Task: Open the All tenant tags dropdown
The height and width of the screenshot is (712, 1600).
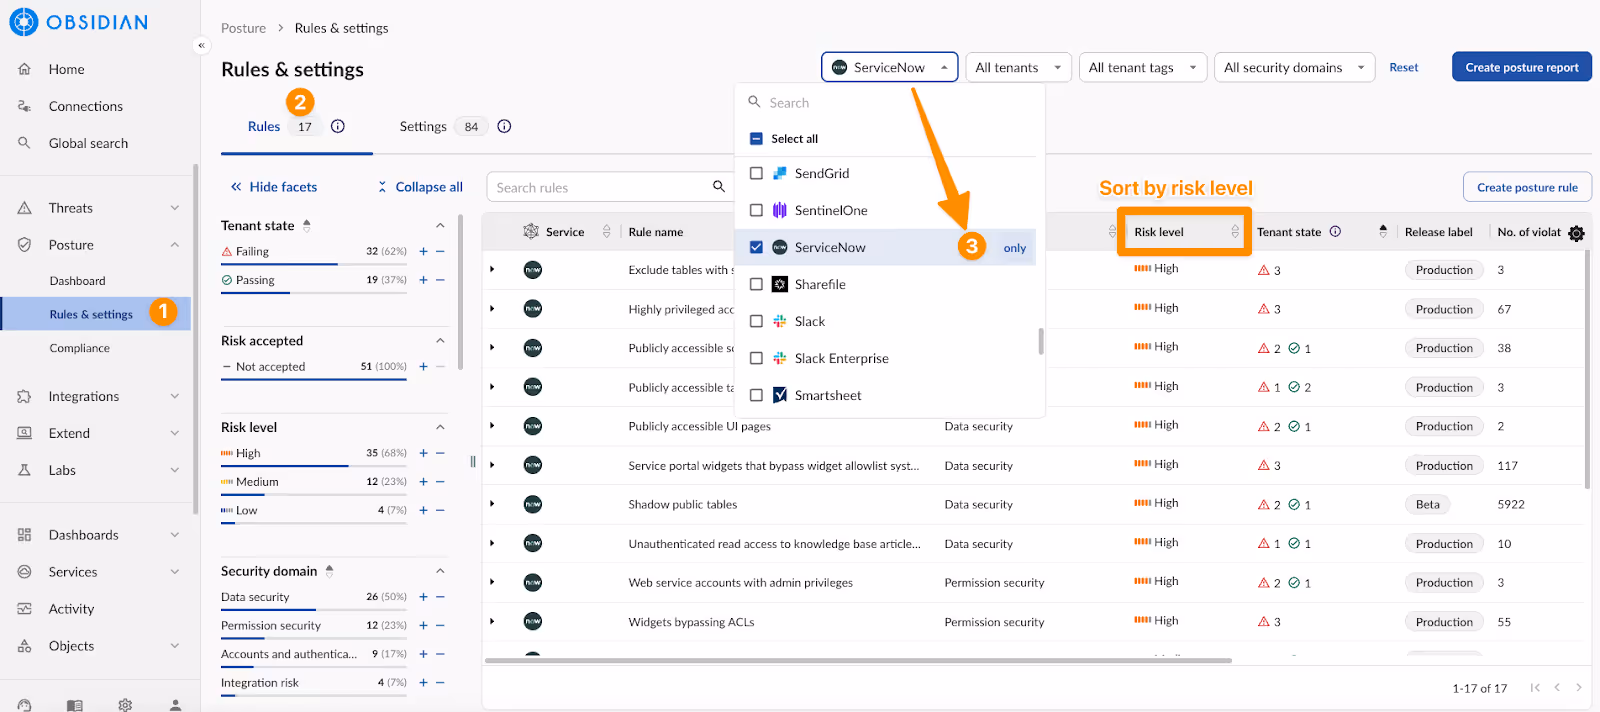Action: 1143,67
